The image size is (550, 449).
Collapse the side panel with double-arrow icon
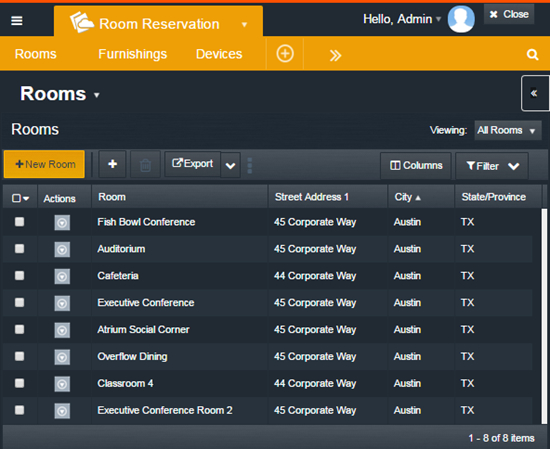click(534, 93)
